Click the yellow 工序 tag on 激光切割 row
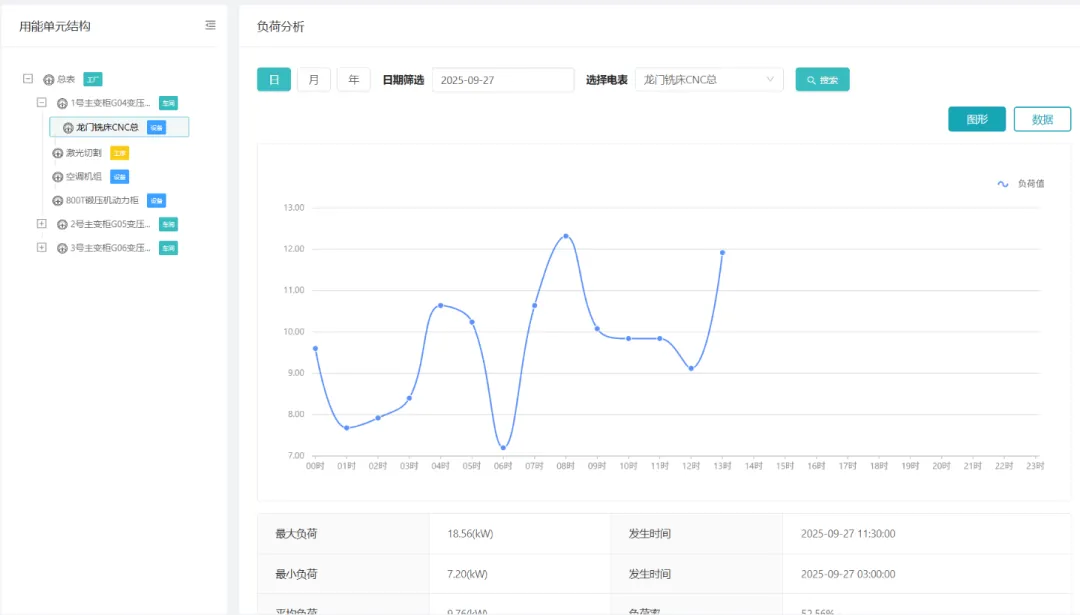 pyautogui.click(x=119, y=153)
